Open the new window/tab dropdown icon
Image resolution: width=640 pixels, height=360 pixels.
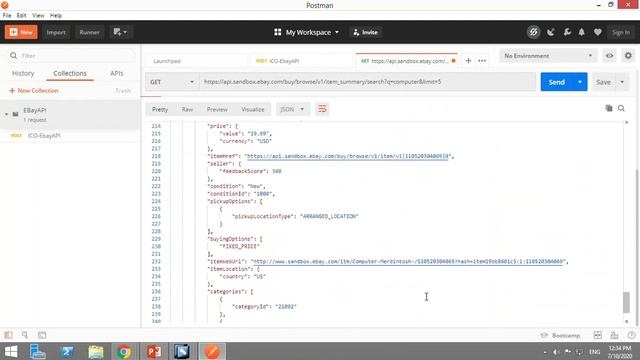click(x=120, y=32)
